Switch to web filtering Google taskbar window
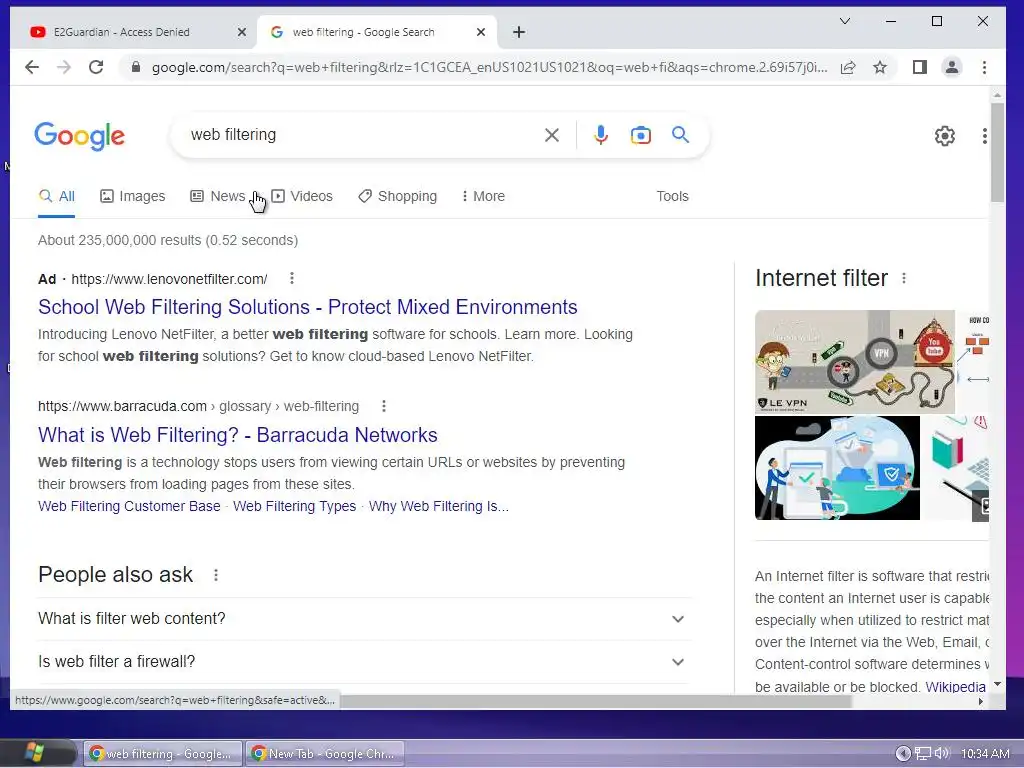Image resolution: width=1024 pixels, height=768 pixels. click(x=161, y=754)
